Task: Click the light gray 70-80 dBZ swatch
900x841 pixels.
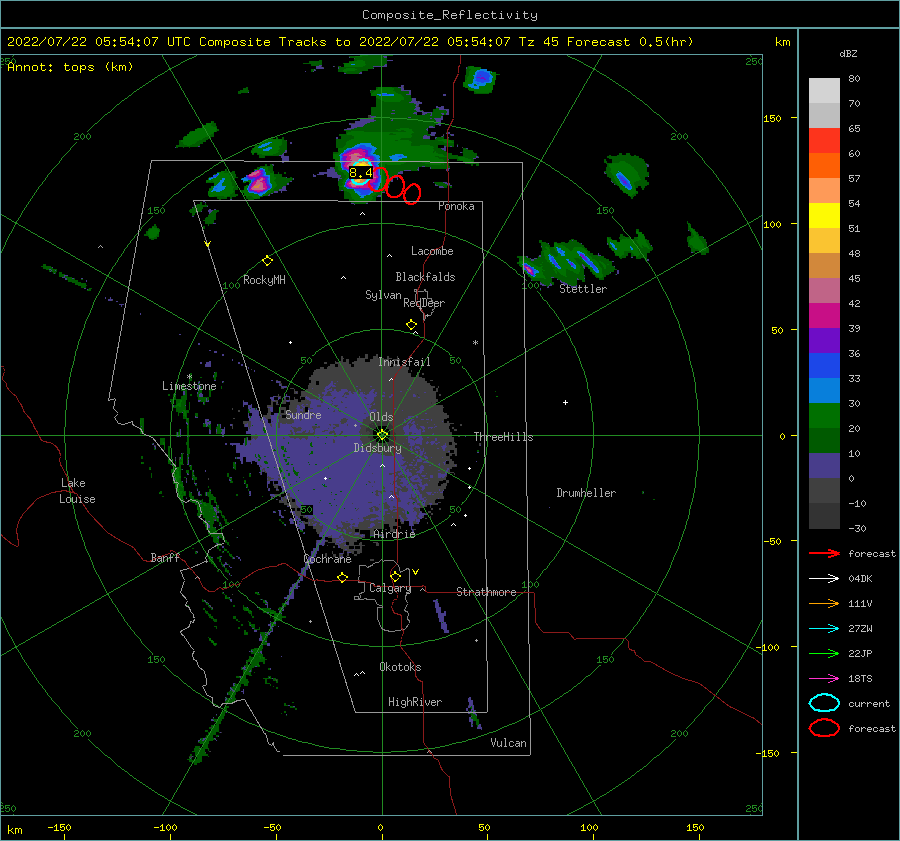Action: point(824,91)
